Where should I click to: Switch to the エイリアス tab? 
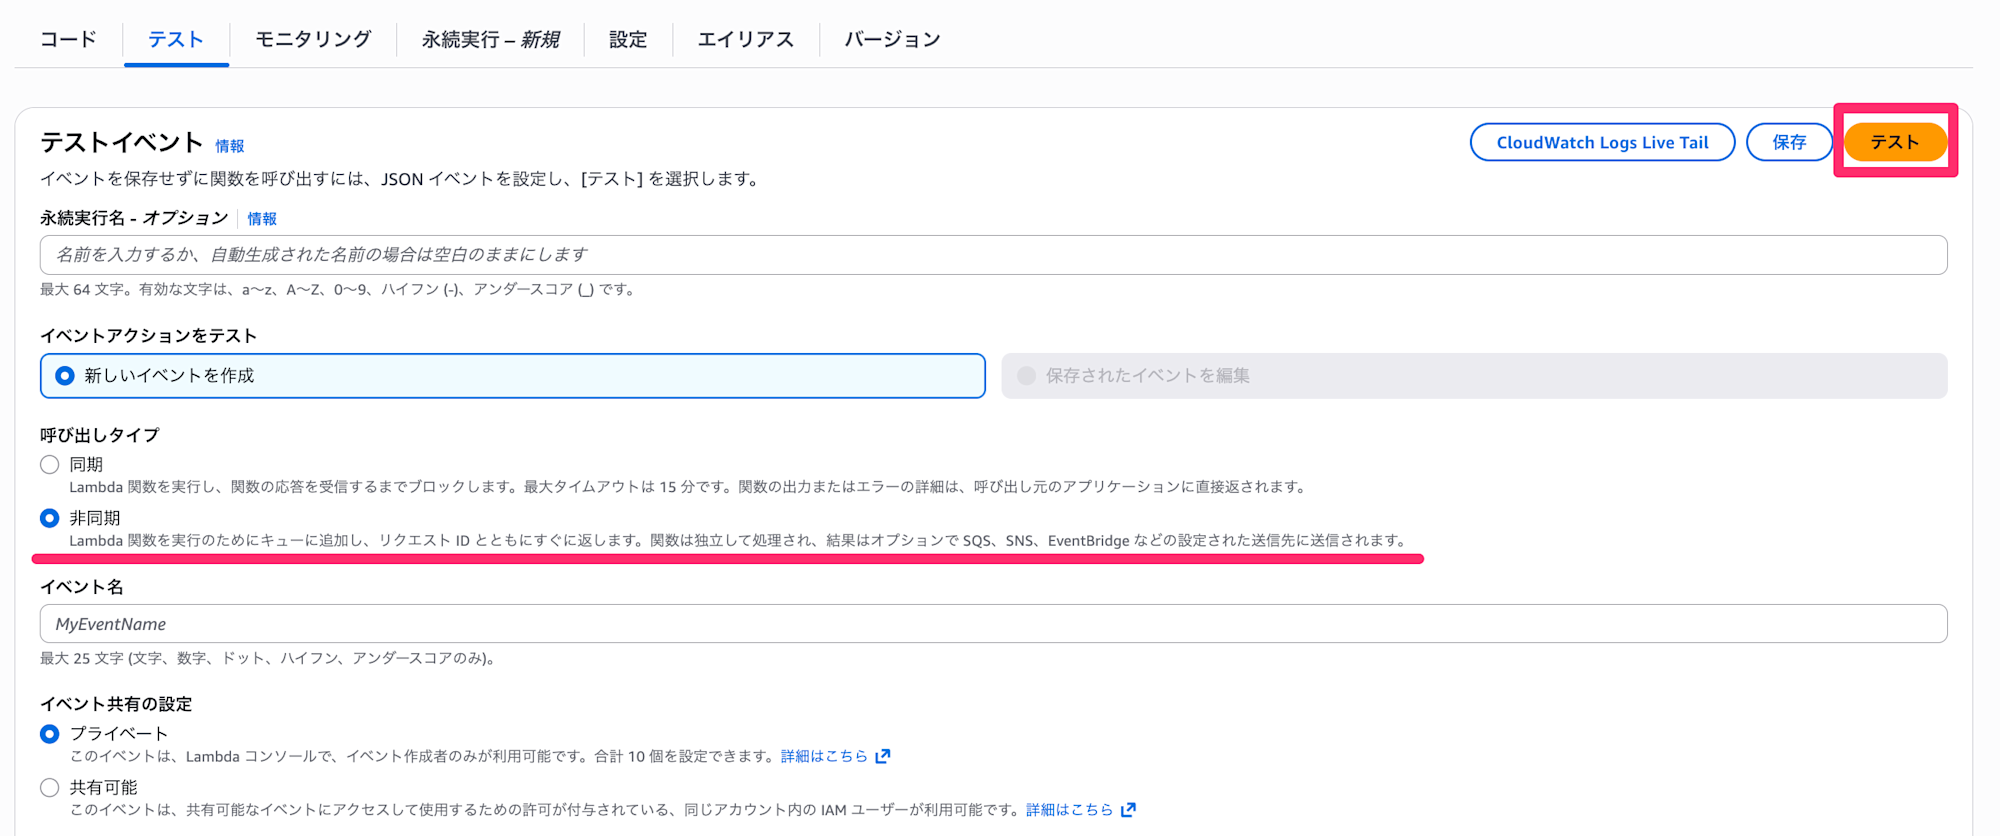tap(745, 39)
